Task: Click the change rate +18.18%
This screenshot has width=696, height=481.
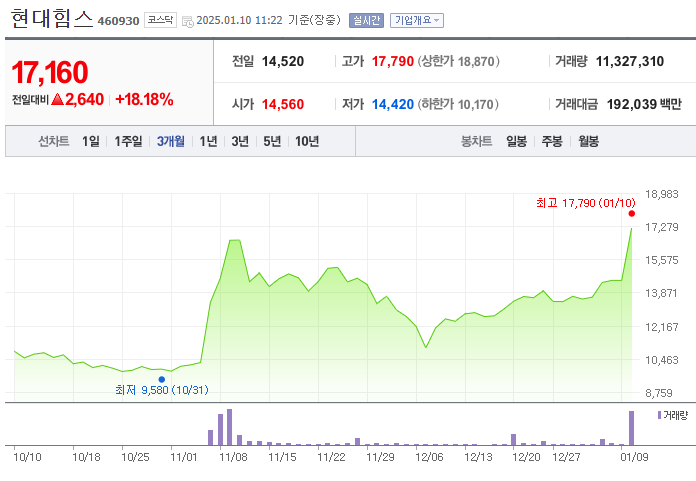Action: pos(144,99)
